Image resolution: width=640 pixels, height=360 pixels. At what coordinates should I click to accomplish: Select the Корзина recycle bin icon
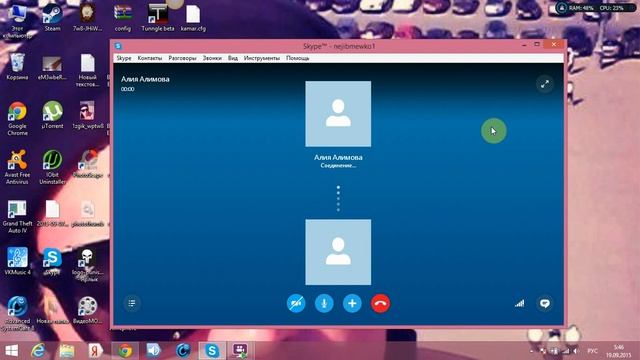(17, 67)
